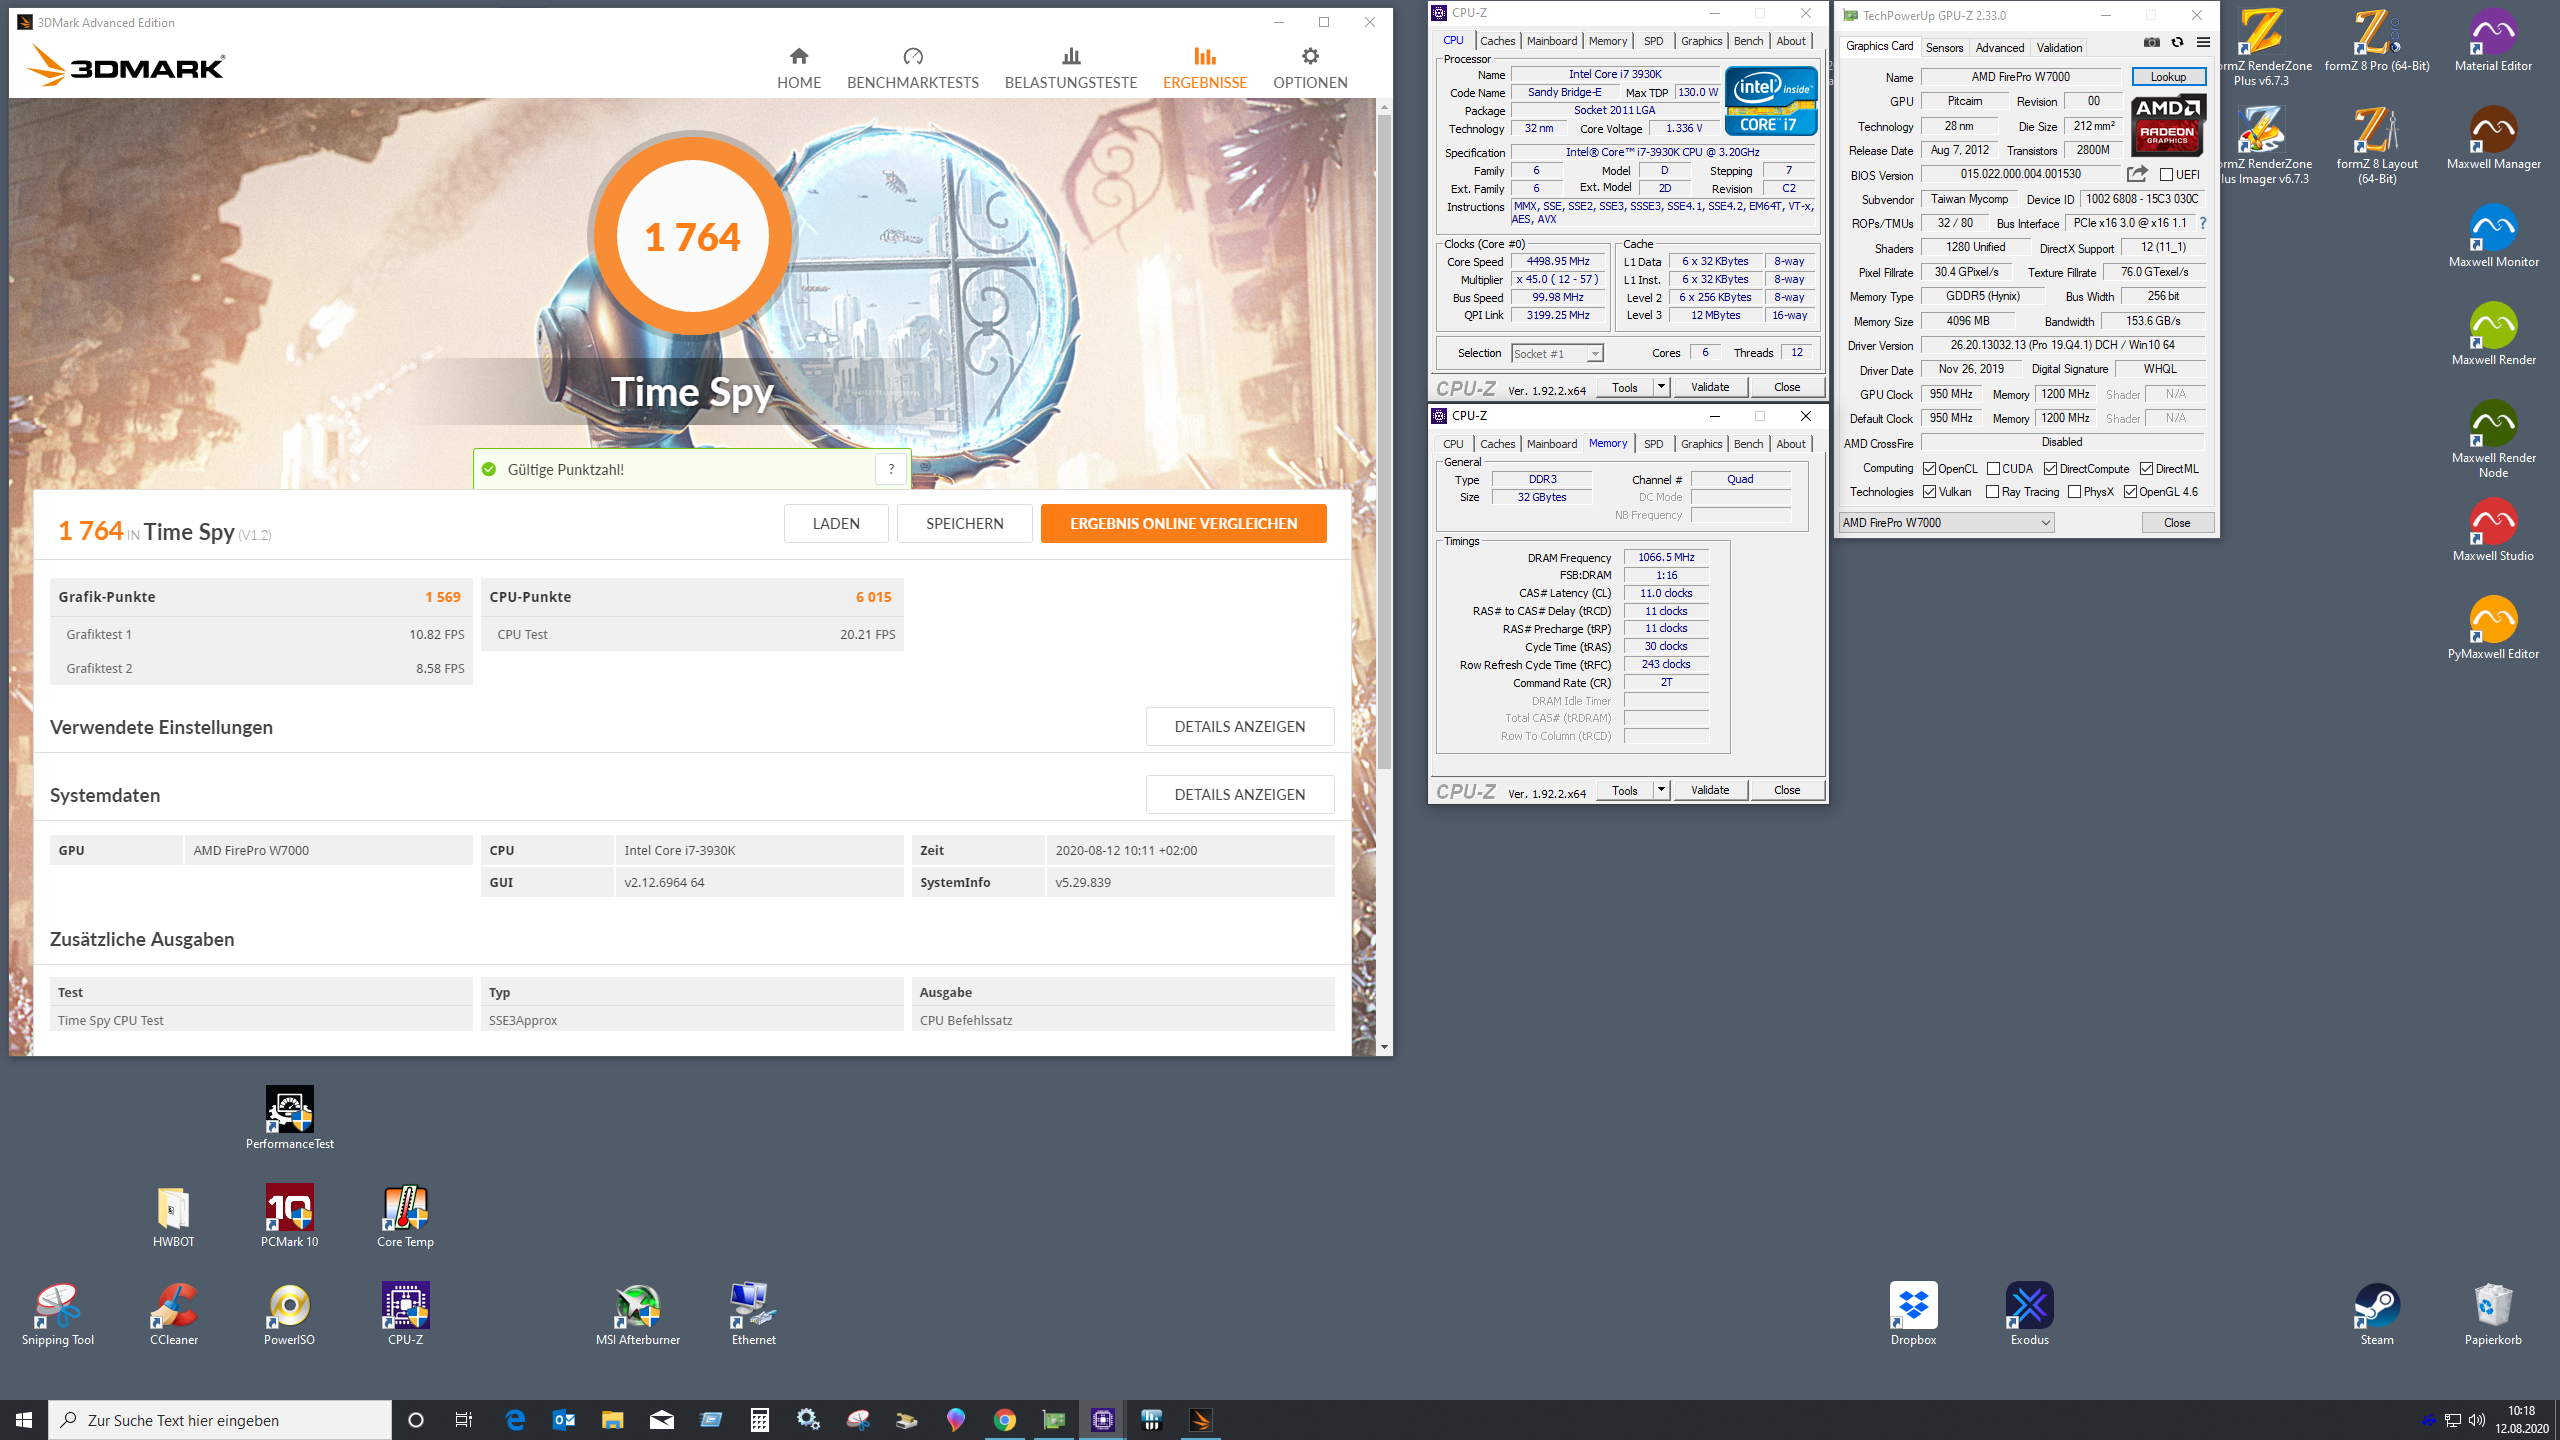2560x1440 pixels.
Task: Open the formZ 8 Pro (64-Bit) icon
Action: (2376, 40)
